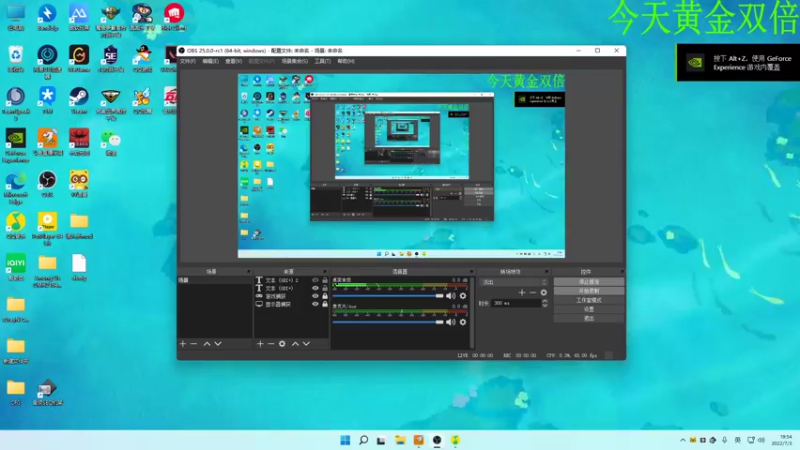Increase transition duration with up stepper arrow
This screenshot has width=800, height=450.
(x=545, y=301)
